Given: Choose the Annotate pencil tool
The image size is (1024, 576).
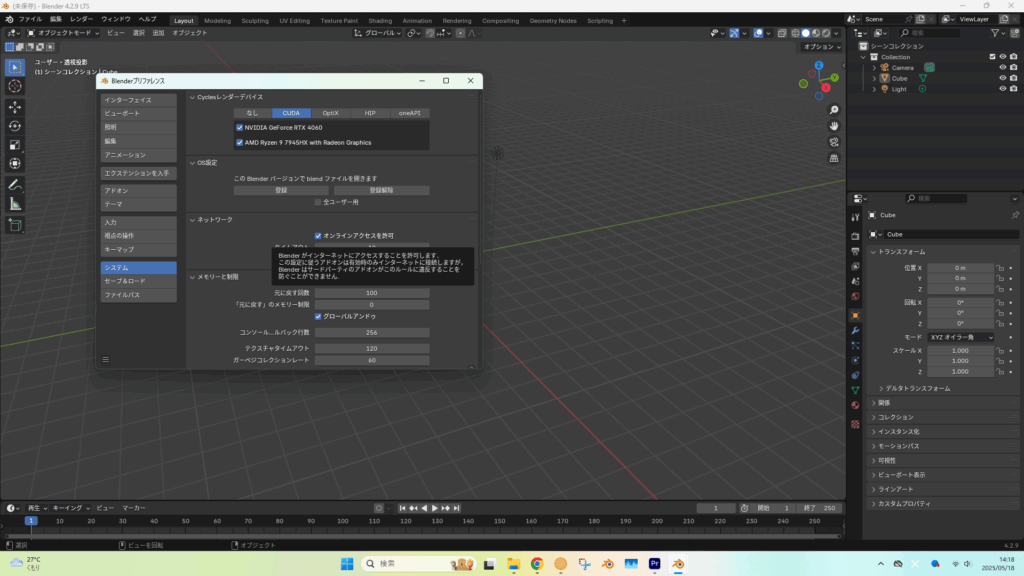Looking at the screenshot, I should click(x=15, y=185).
